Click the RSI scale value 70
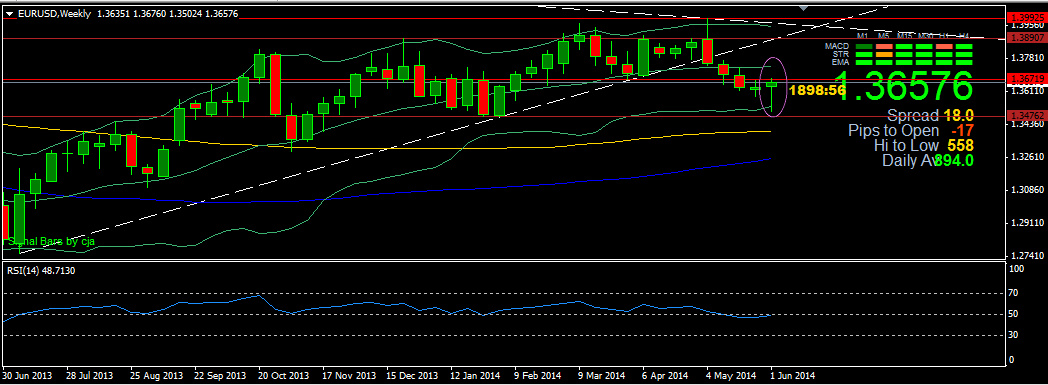The width and height of the screenshot is (1048, 385). point(1013,293)
